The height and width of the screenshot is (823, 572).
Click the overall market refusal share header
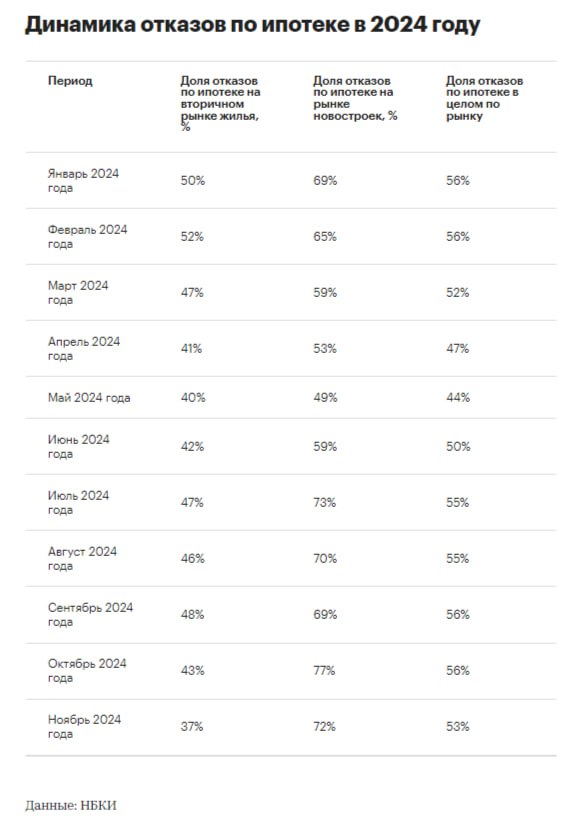pos(484,98)
